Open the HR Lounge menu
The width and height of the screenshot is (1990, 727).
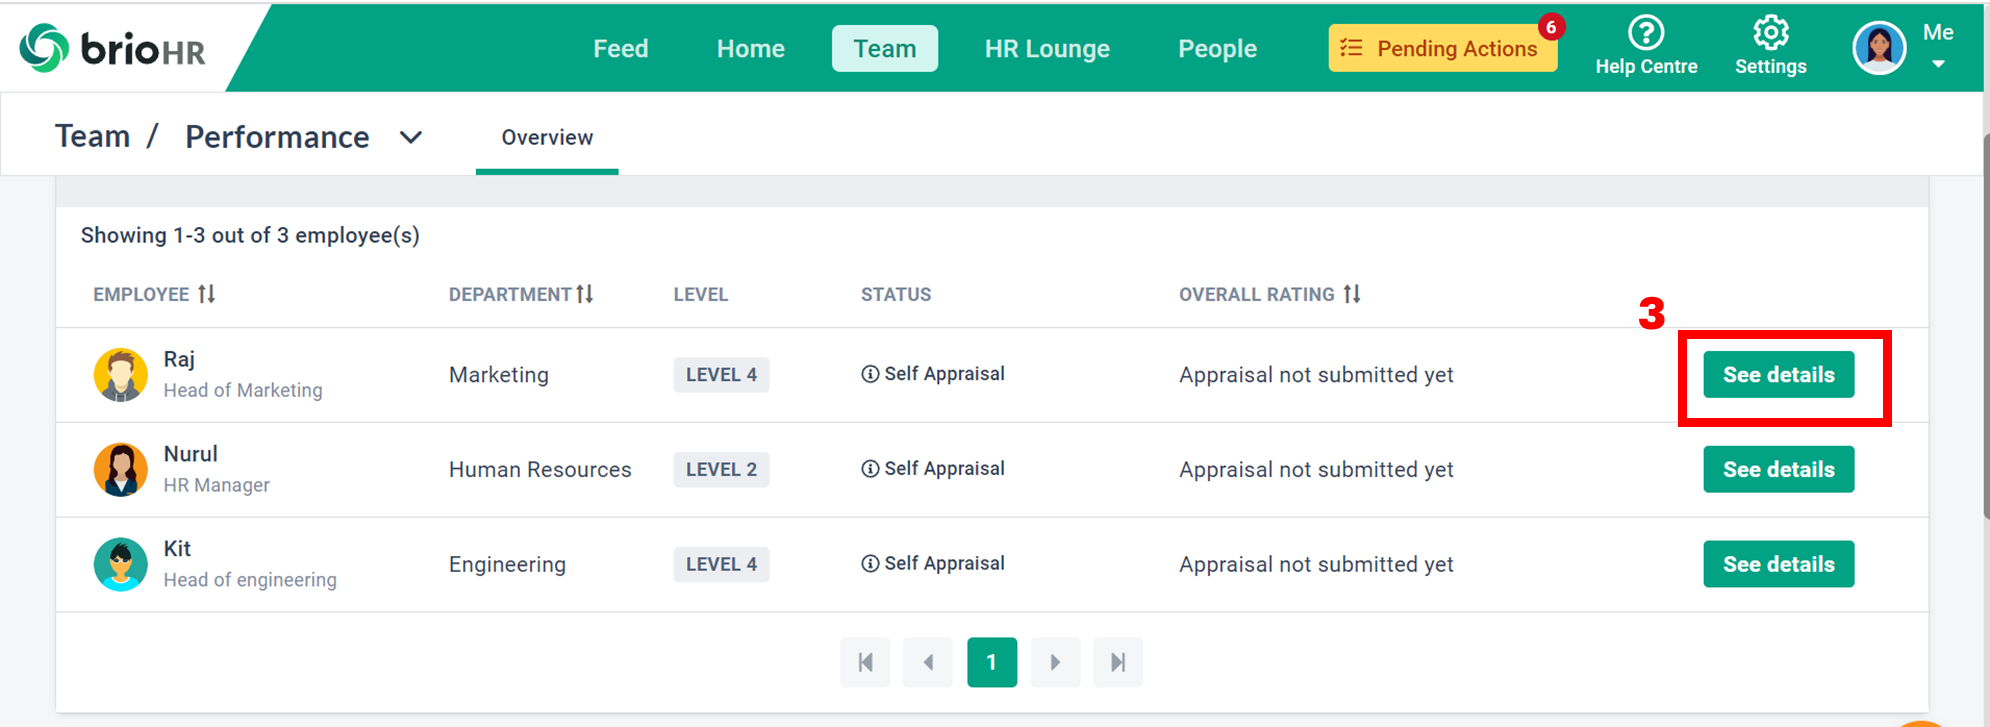[x=1047, y=48]
